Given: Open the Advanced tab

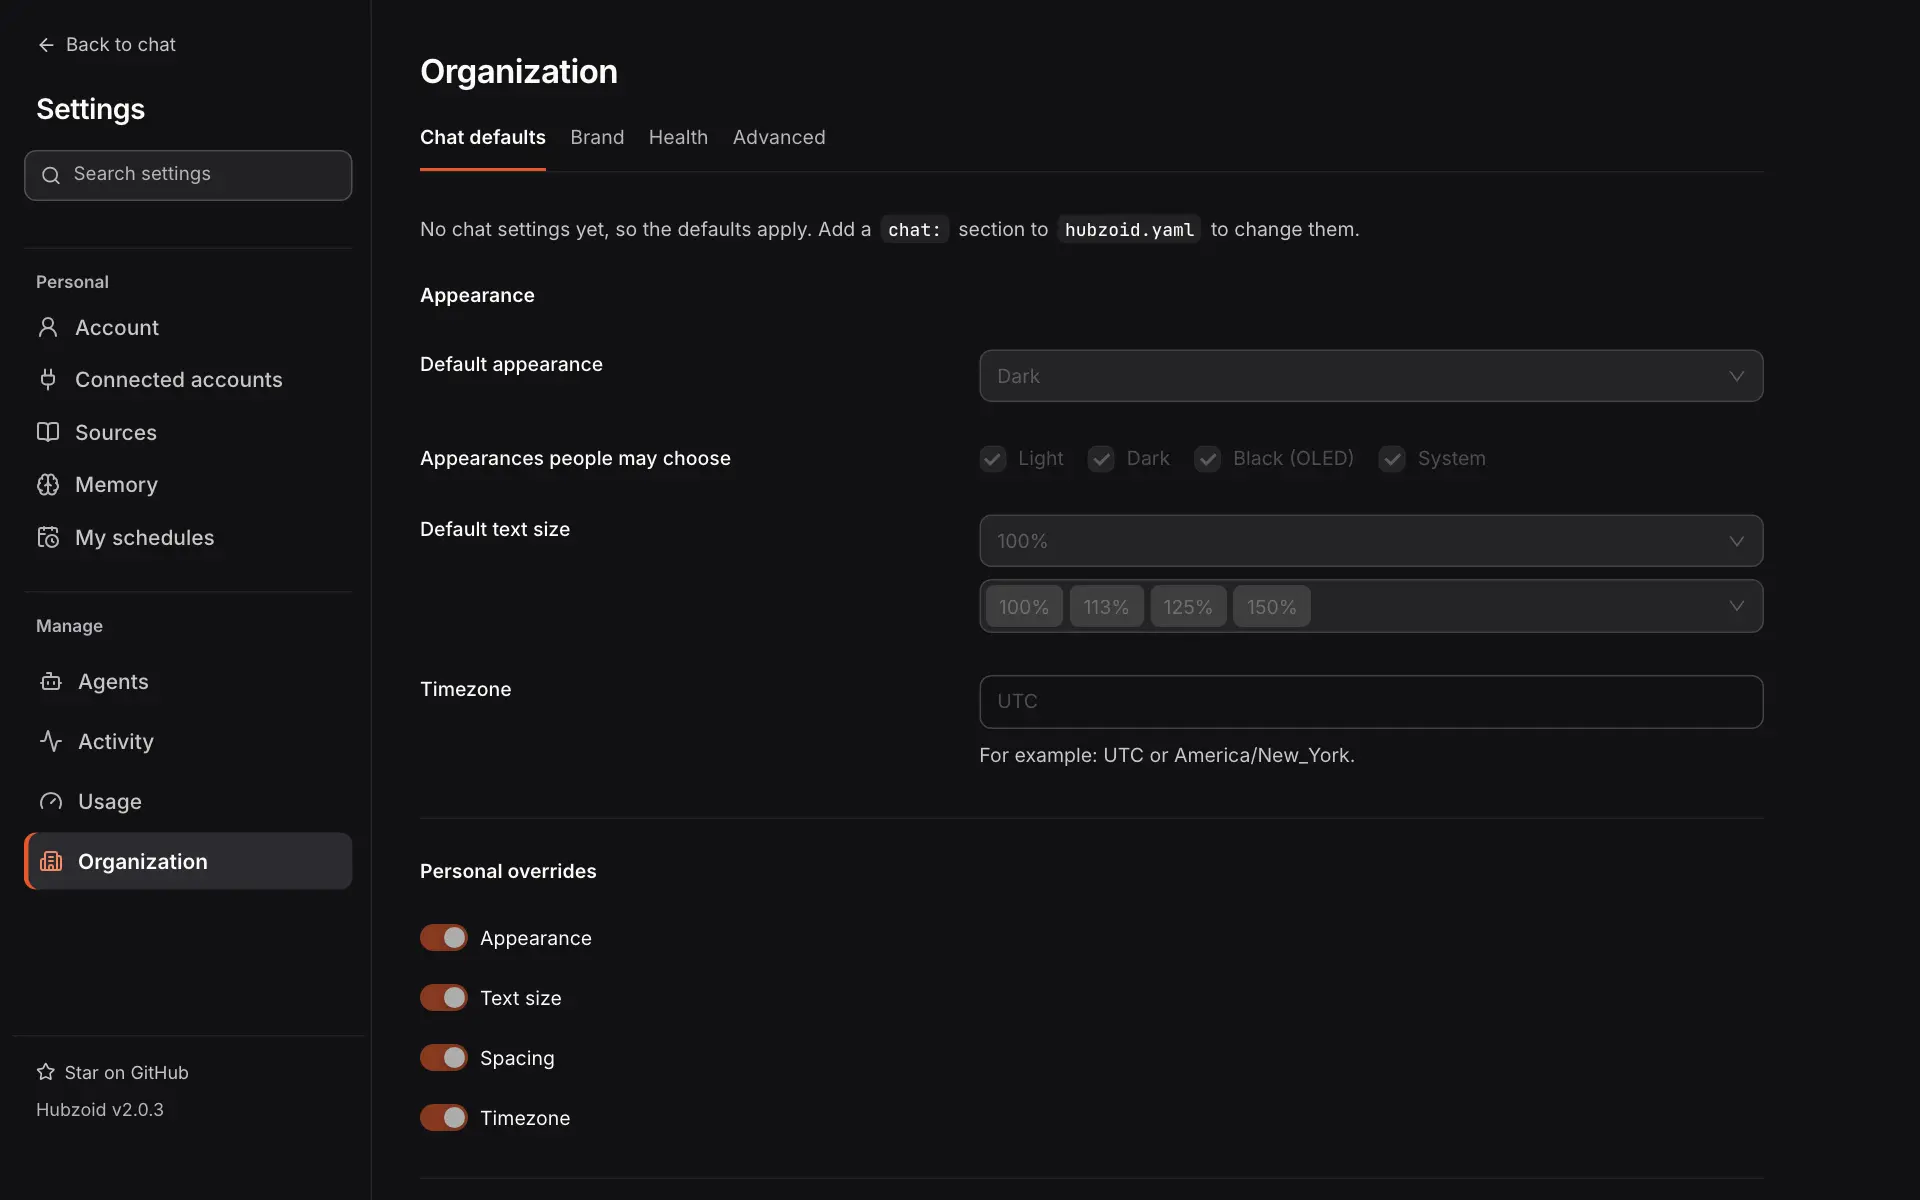Looking at the screenshot, I should 779,137.
